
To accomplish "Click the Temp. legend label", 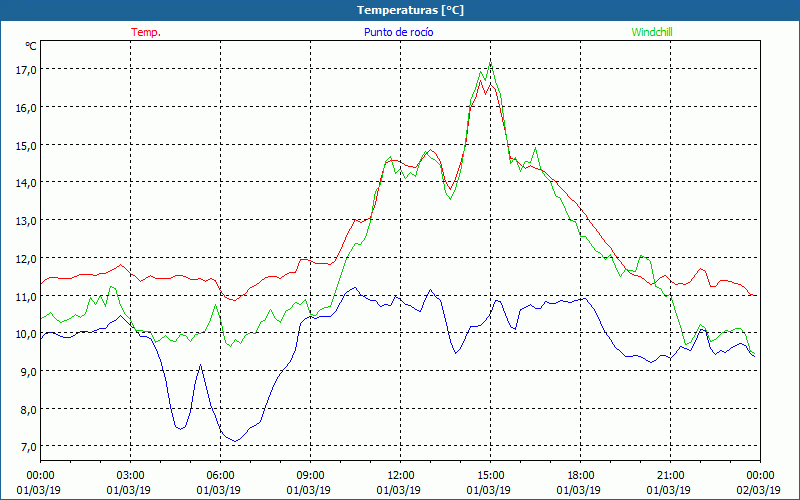I will tap(146, 32).
